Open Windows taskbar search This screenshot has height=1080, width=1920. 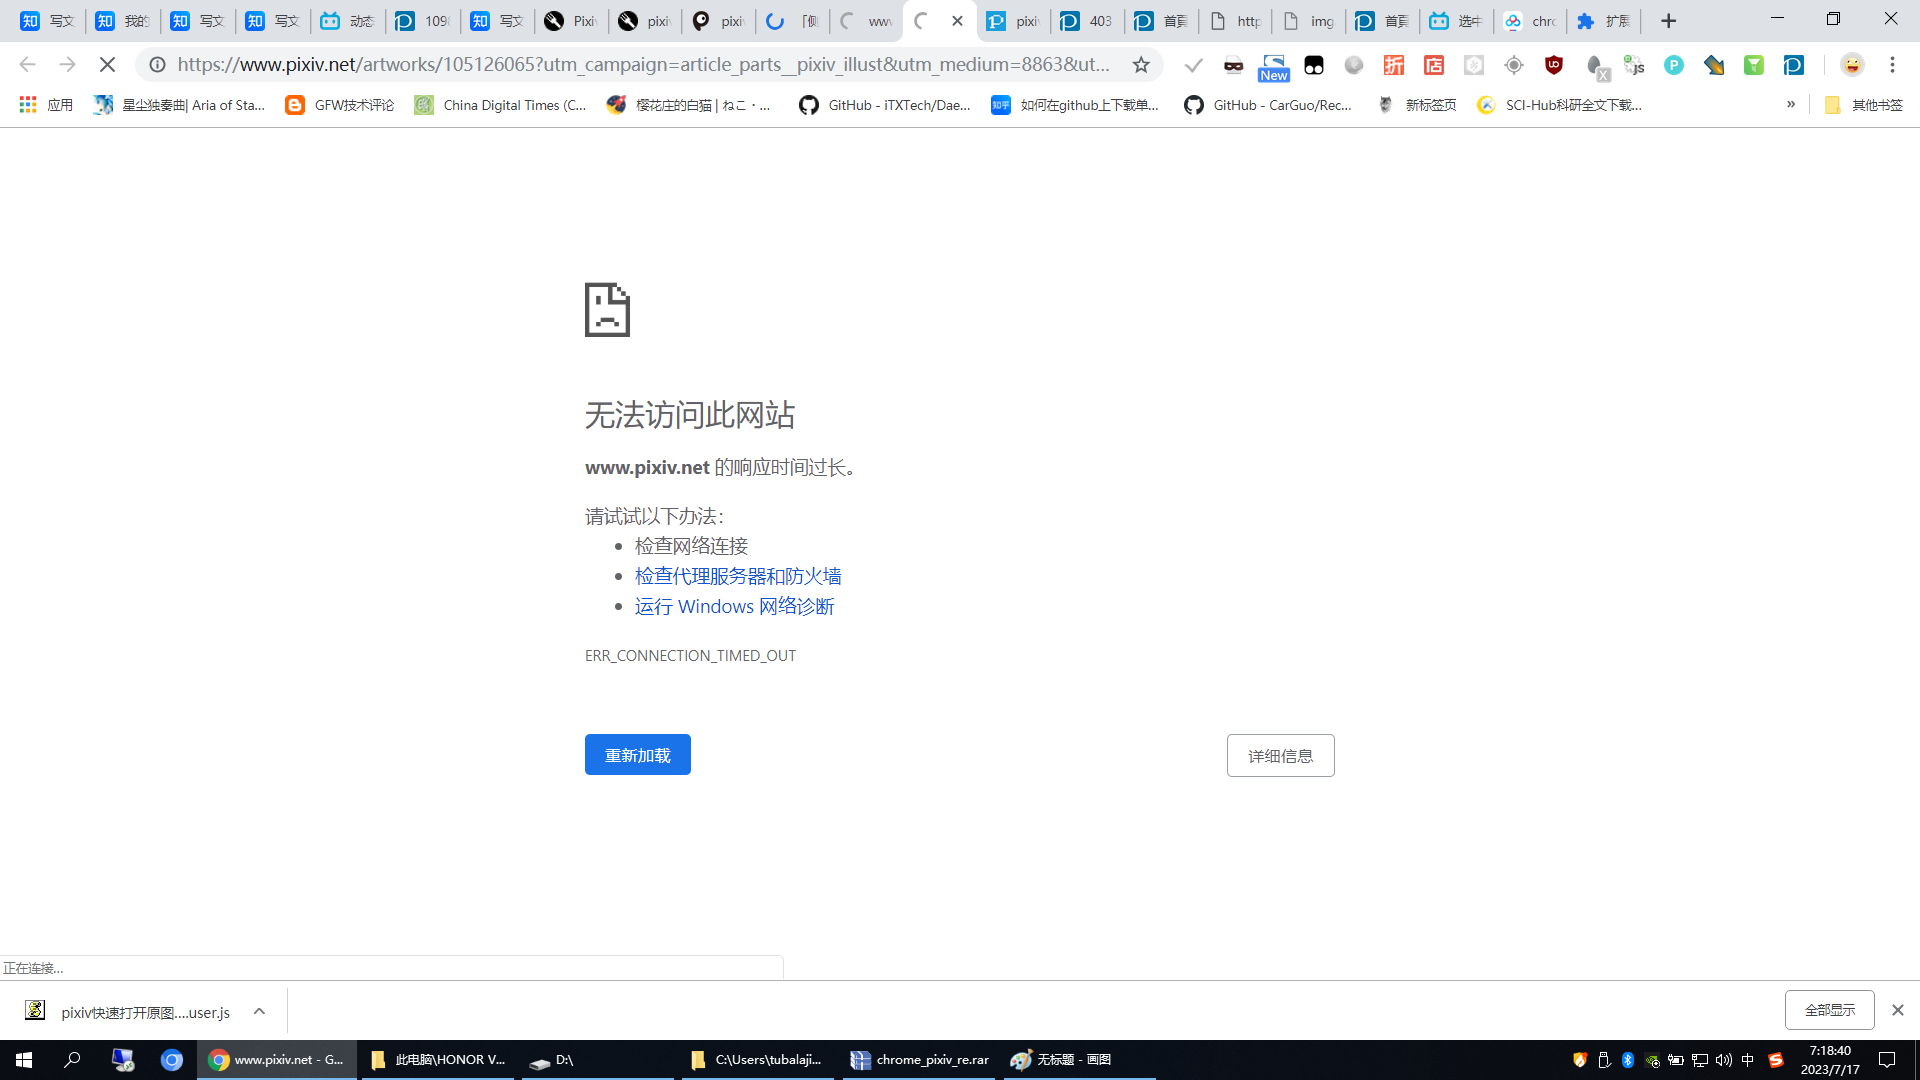(x=72, y=1059)
